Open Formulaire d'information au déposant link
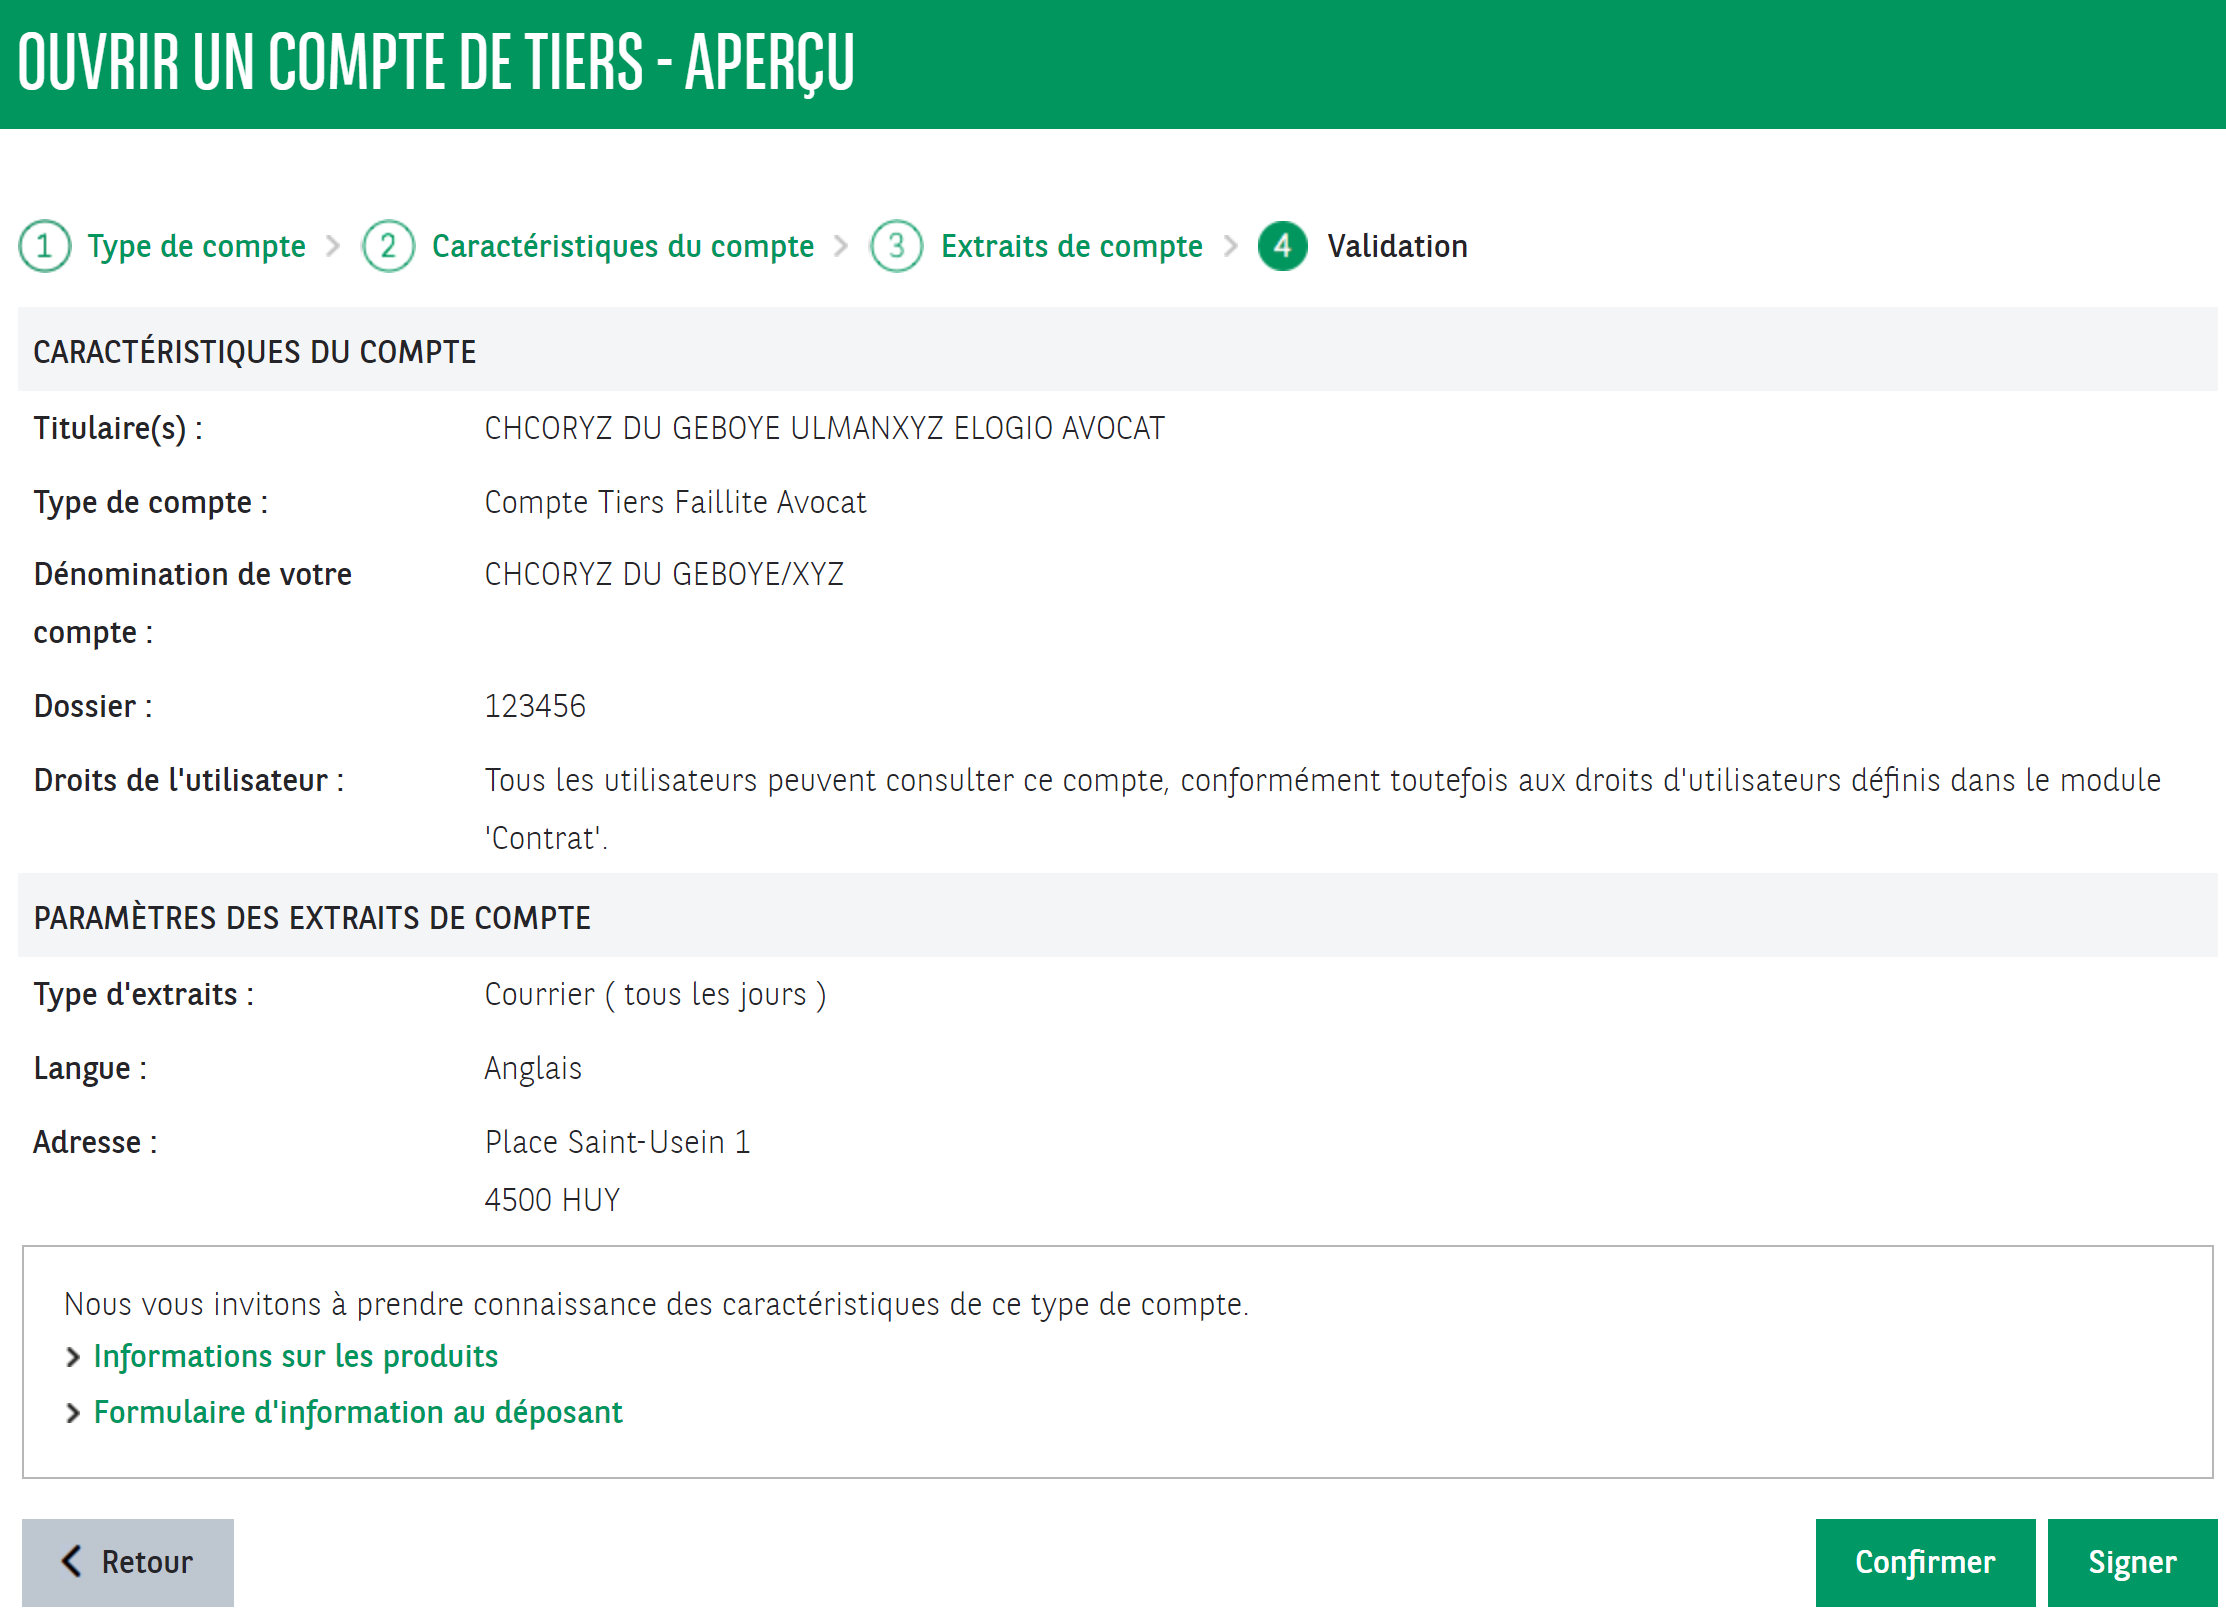 click(357, 1412)
